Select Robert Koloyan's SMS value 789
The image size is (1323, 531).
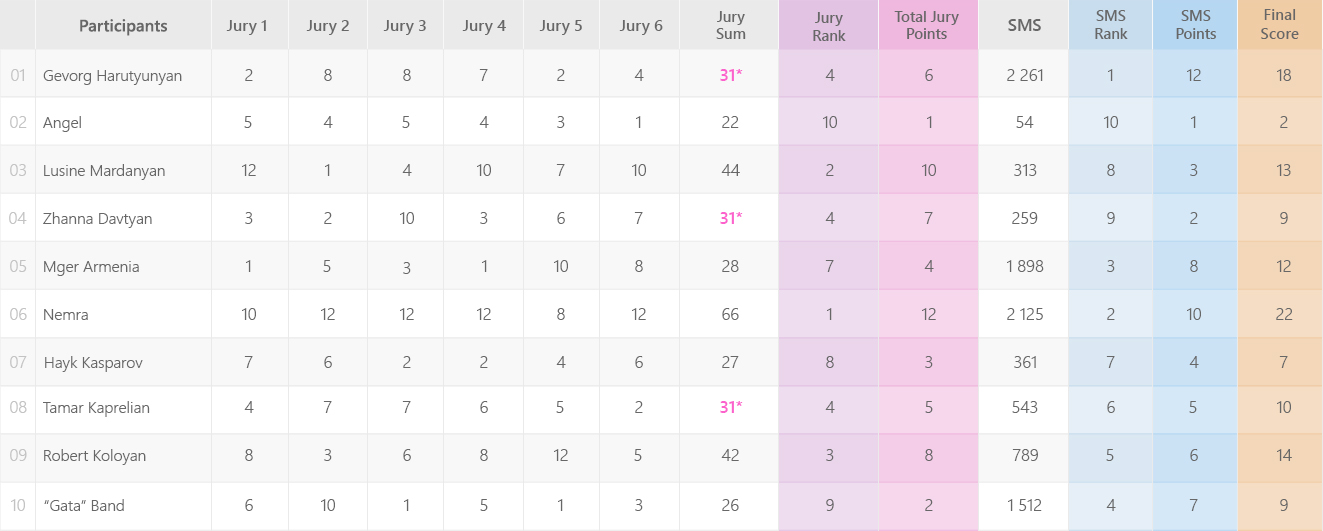click(1025, 456)
